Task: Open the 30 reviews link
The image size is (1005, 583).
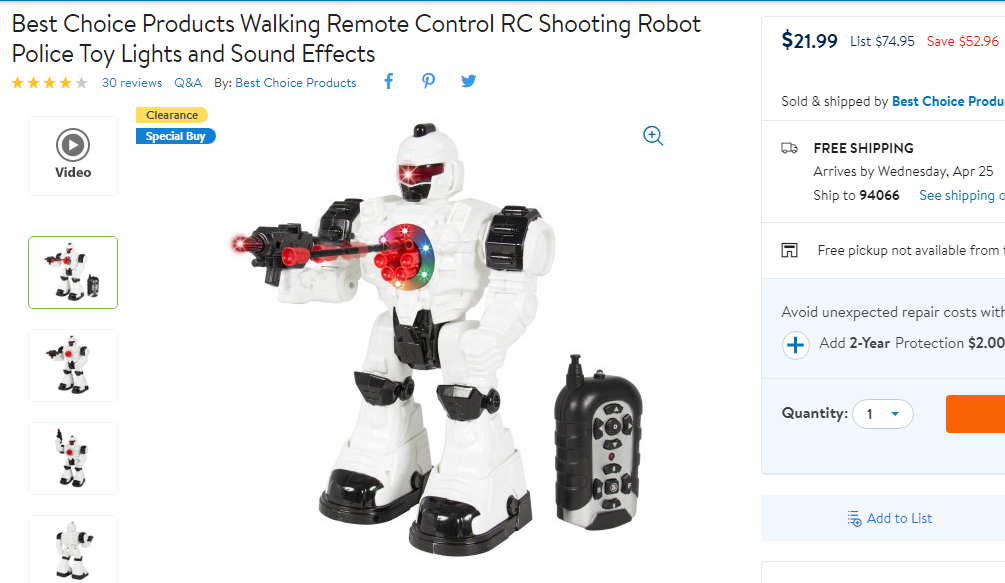Action: 132,83
